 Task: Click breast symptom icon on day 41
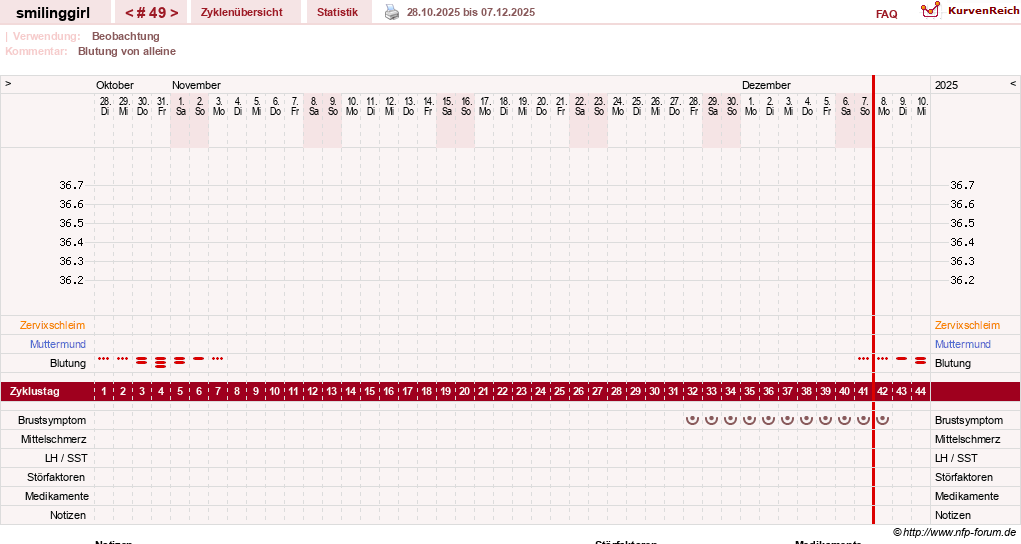point(863,420)
